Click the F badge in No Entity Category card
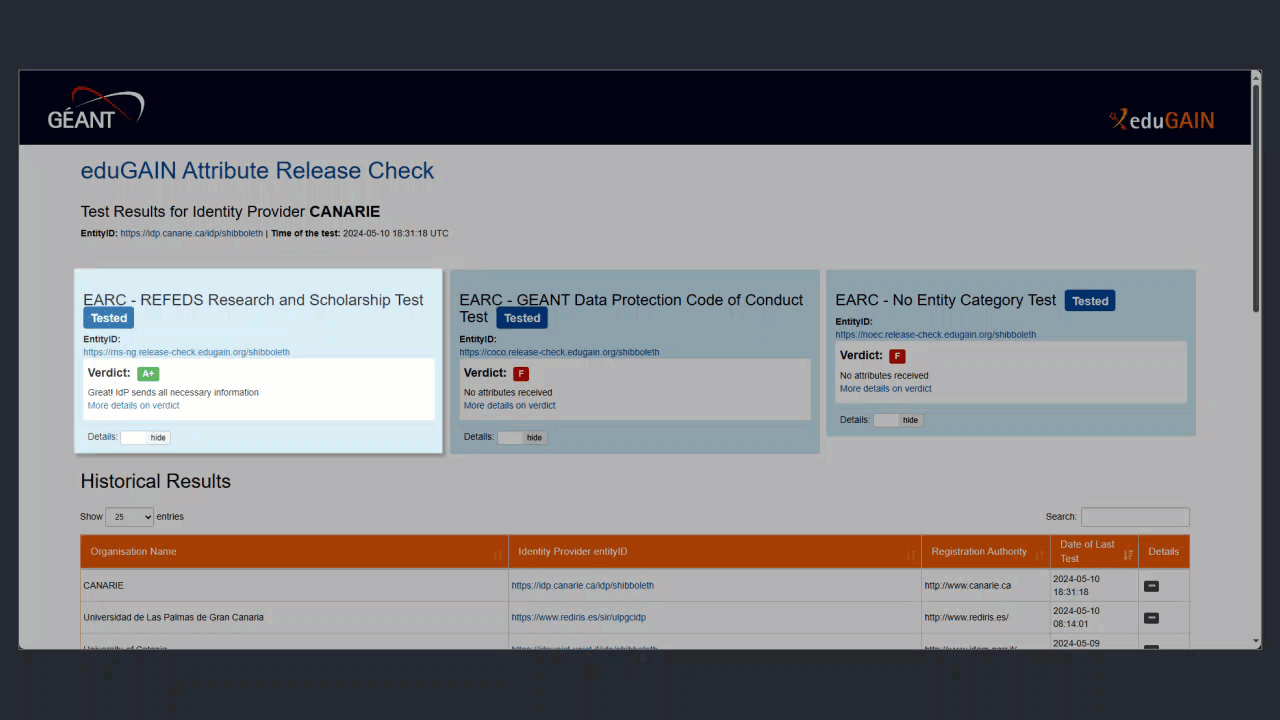1280x720 pixels. point(897,356)
